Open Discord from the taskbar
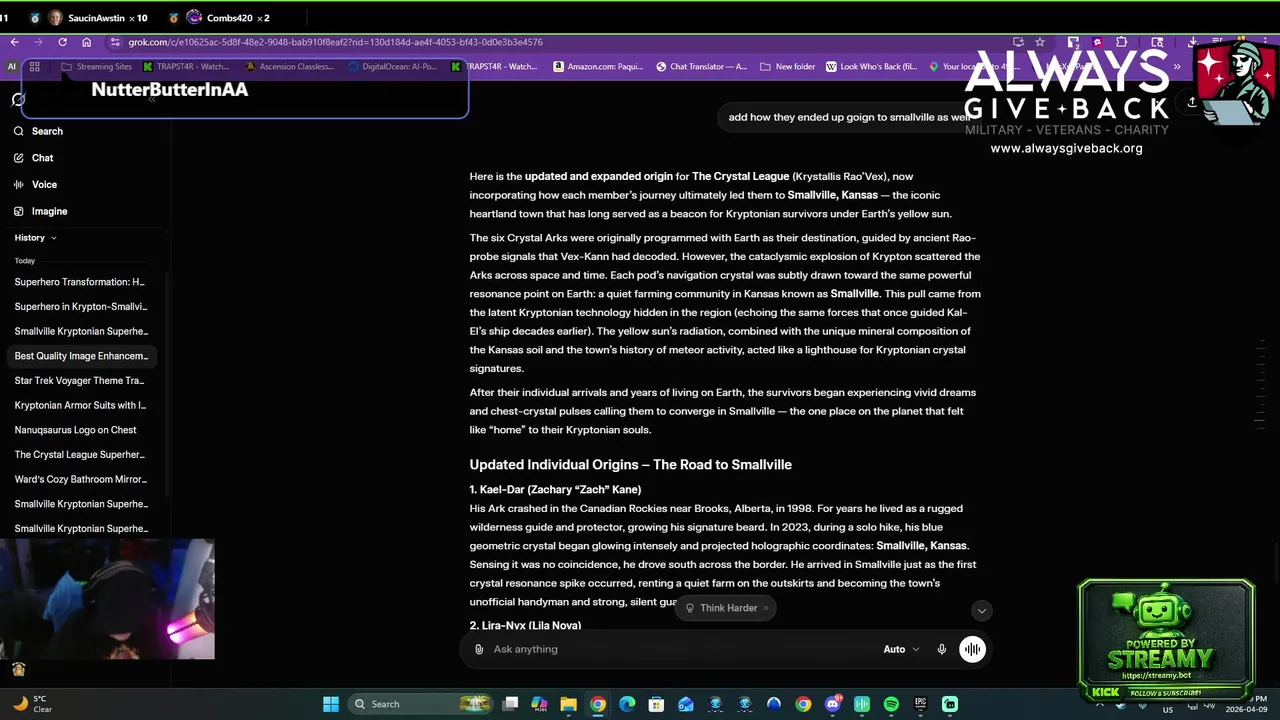The image size is (1280, 720). pos(833,704)
